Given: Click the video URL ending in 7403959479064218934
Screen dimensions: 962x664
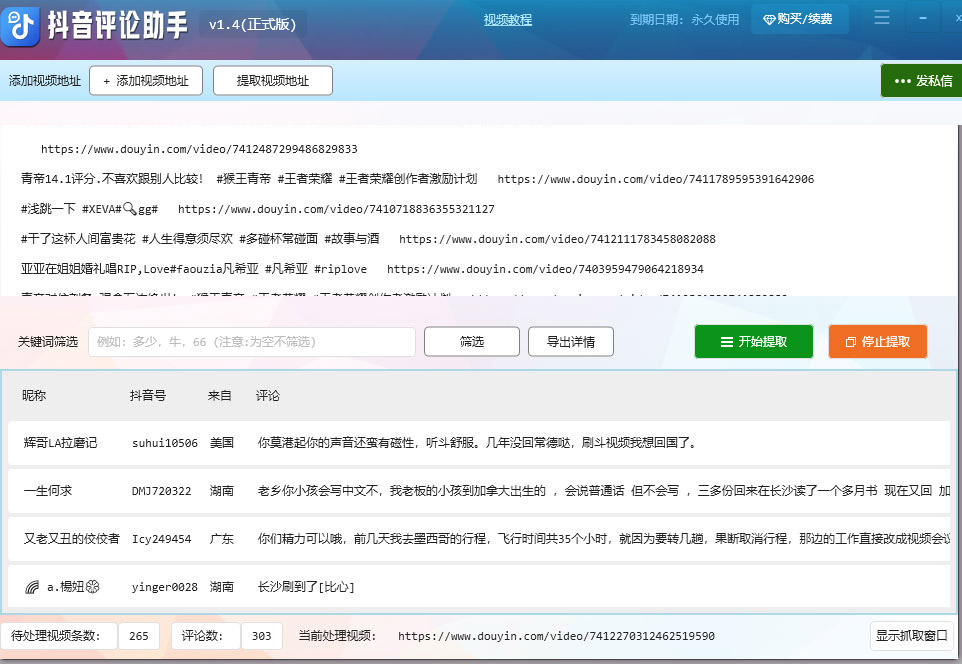Looking at the screenshot, I should tap(545, 269).
